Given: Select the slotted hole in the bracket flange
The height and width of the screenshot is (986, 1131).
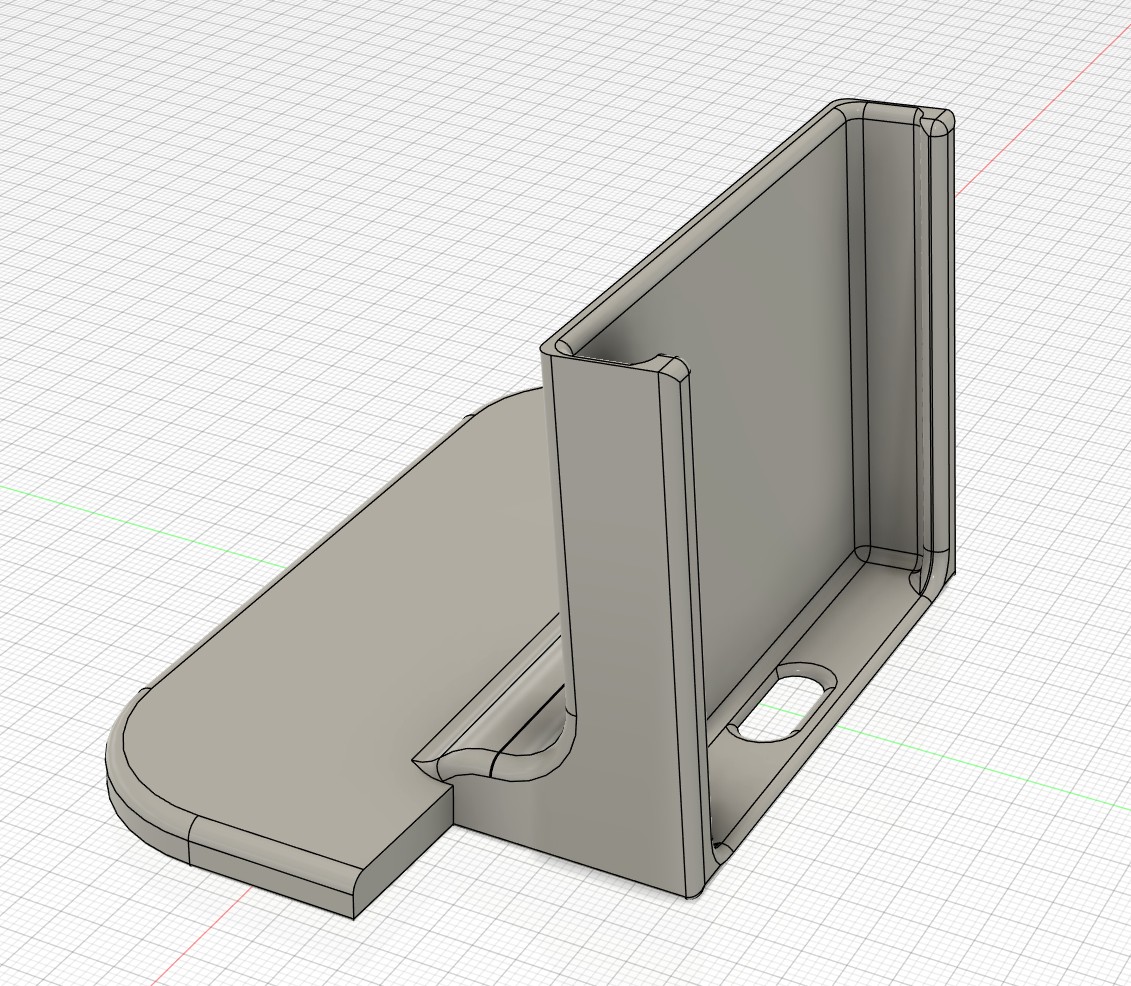Looking at the screenshot, I should [x=783, y=702].
